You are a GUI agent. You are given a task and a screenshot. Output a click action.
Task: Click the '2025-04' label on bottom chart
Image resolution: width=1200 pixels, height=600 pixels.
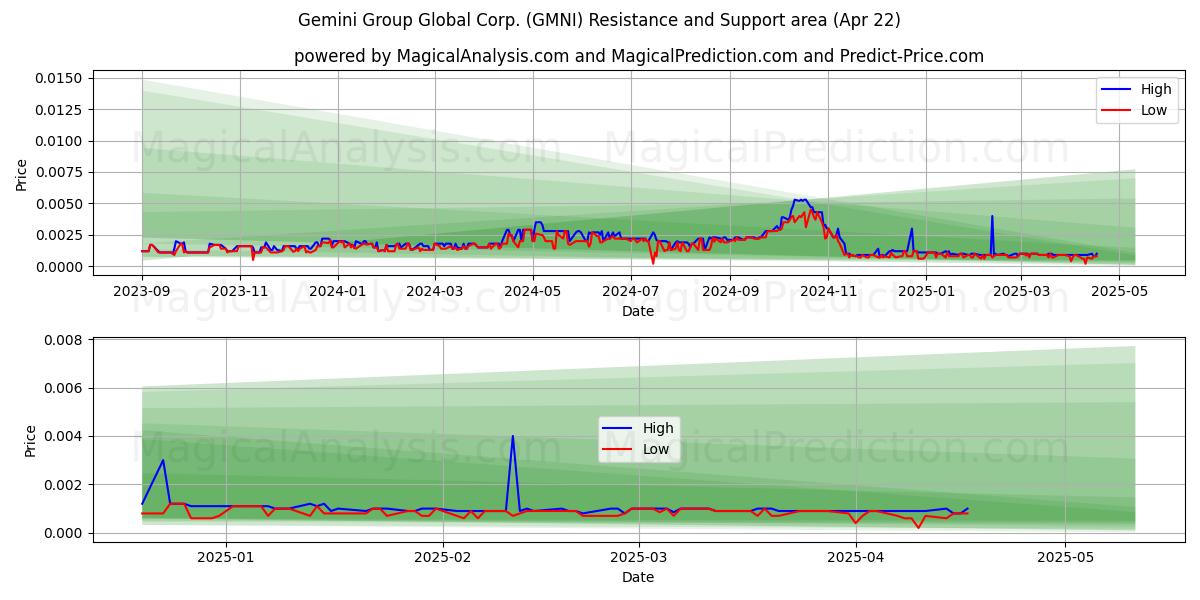[857, 557]
